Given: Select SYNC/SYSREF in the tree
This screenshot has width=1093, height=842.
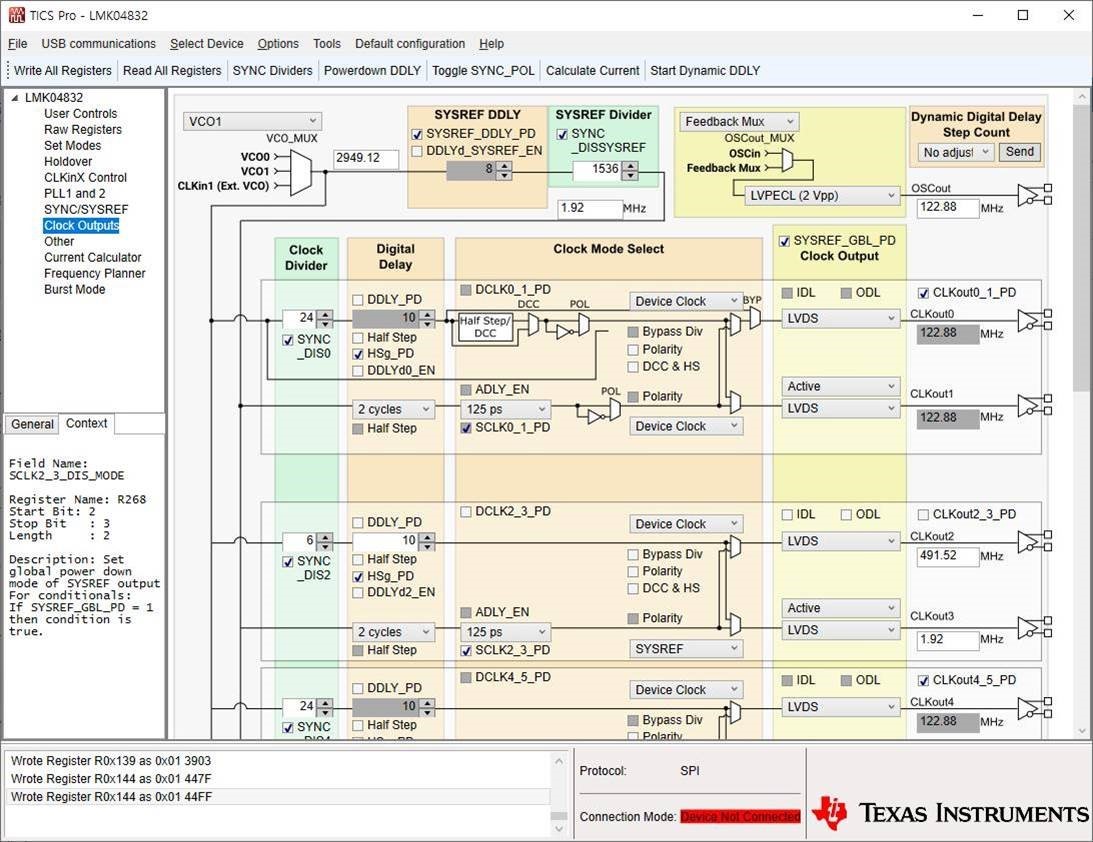Looking at the screenshot, I should click(x=86, y=210).
